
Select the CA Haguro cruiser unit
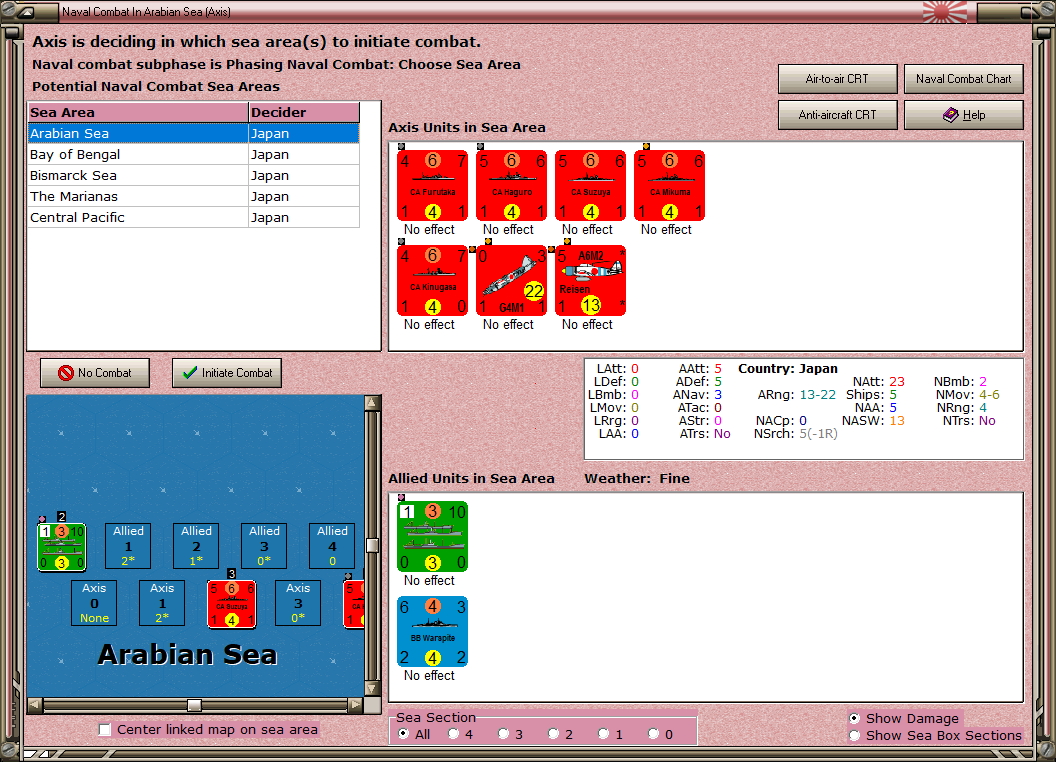(511, 185)
